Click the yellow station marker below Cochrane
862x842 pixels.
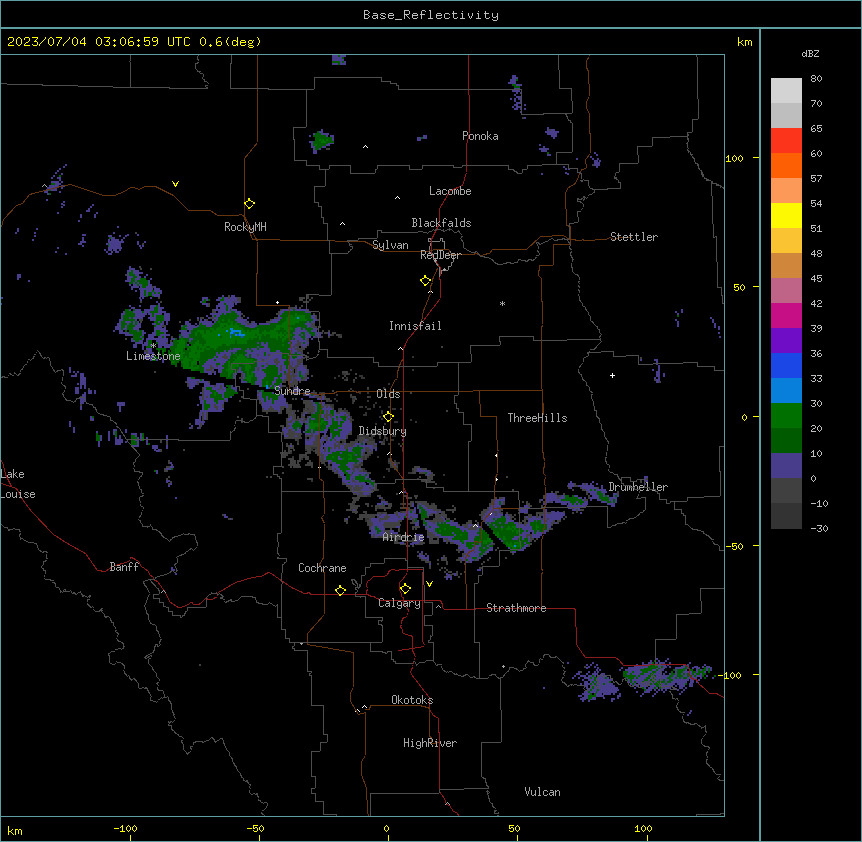click(x=340, y=590)
